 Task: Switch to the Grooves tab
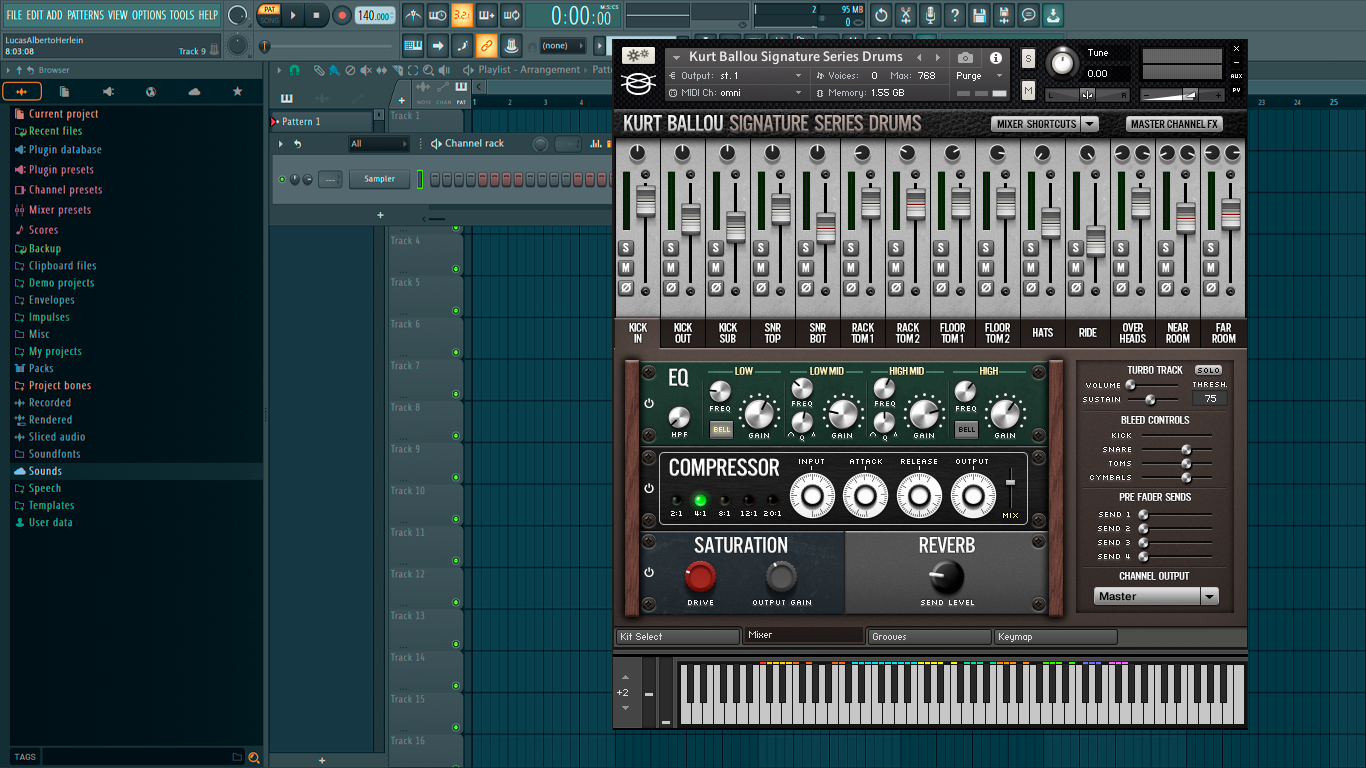click(x=929, y=636)
